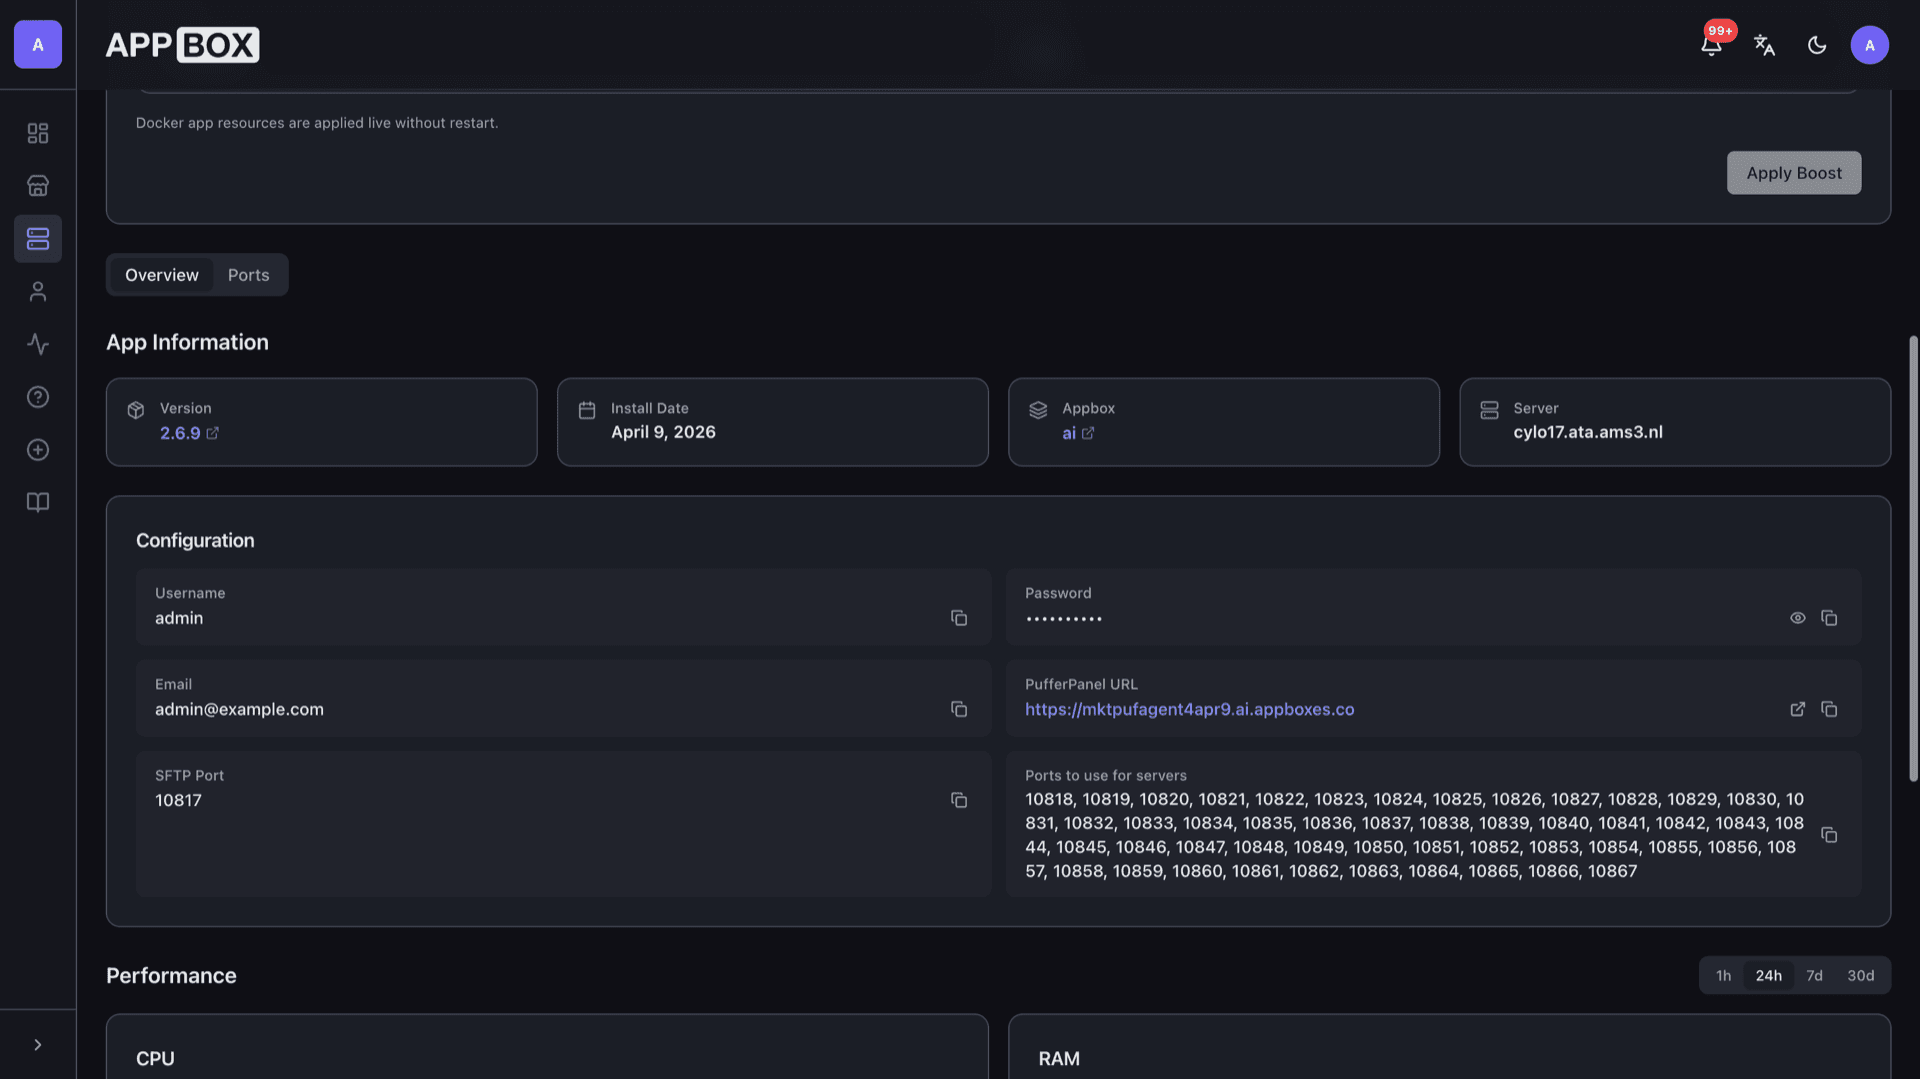Toggle dark mode moon icon
Screen dimensions: 1920x1079
pos(1817,45)
